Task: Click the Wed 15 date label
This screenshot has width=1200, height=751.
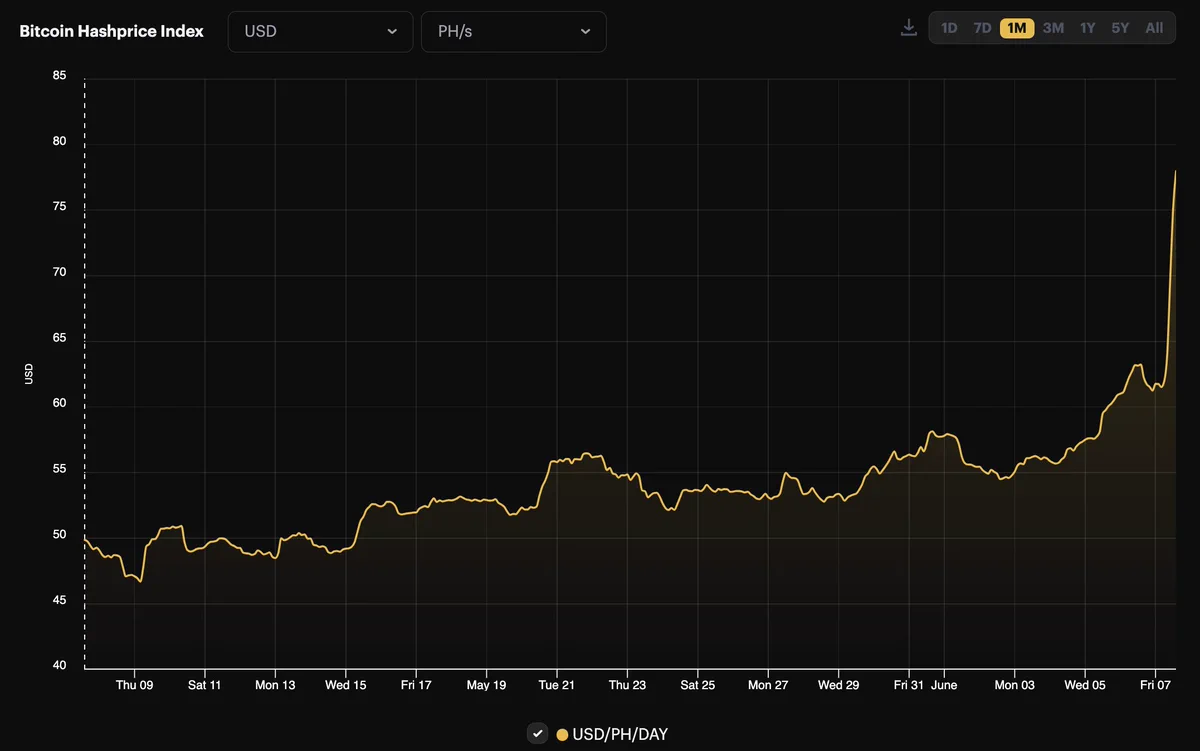Action: (346, 685)
